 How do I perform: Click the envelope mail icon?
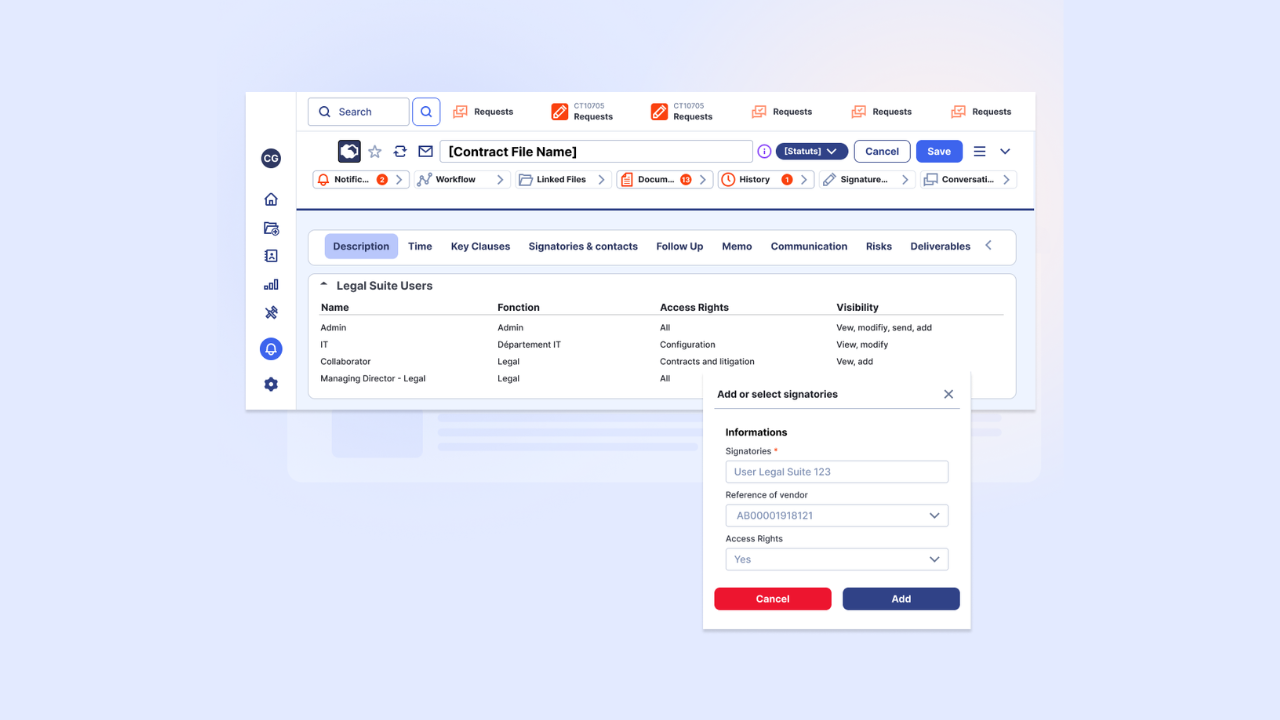coord(426,151)
